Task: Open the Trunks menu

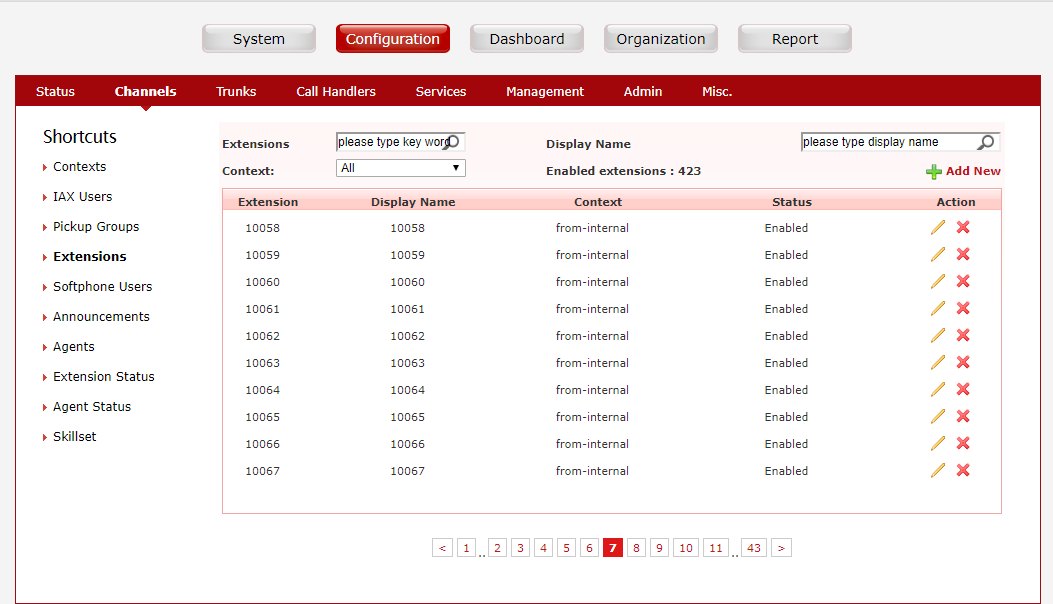Action: (236, 91)
